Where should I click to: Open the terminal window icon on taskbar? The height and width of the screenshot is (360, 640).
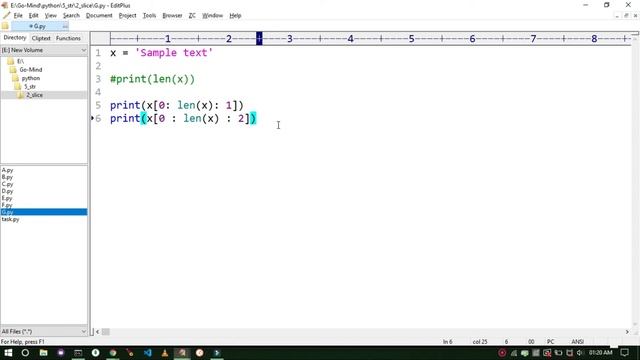tap(78, 353)
